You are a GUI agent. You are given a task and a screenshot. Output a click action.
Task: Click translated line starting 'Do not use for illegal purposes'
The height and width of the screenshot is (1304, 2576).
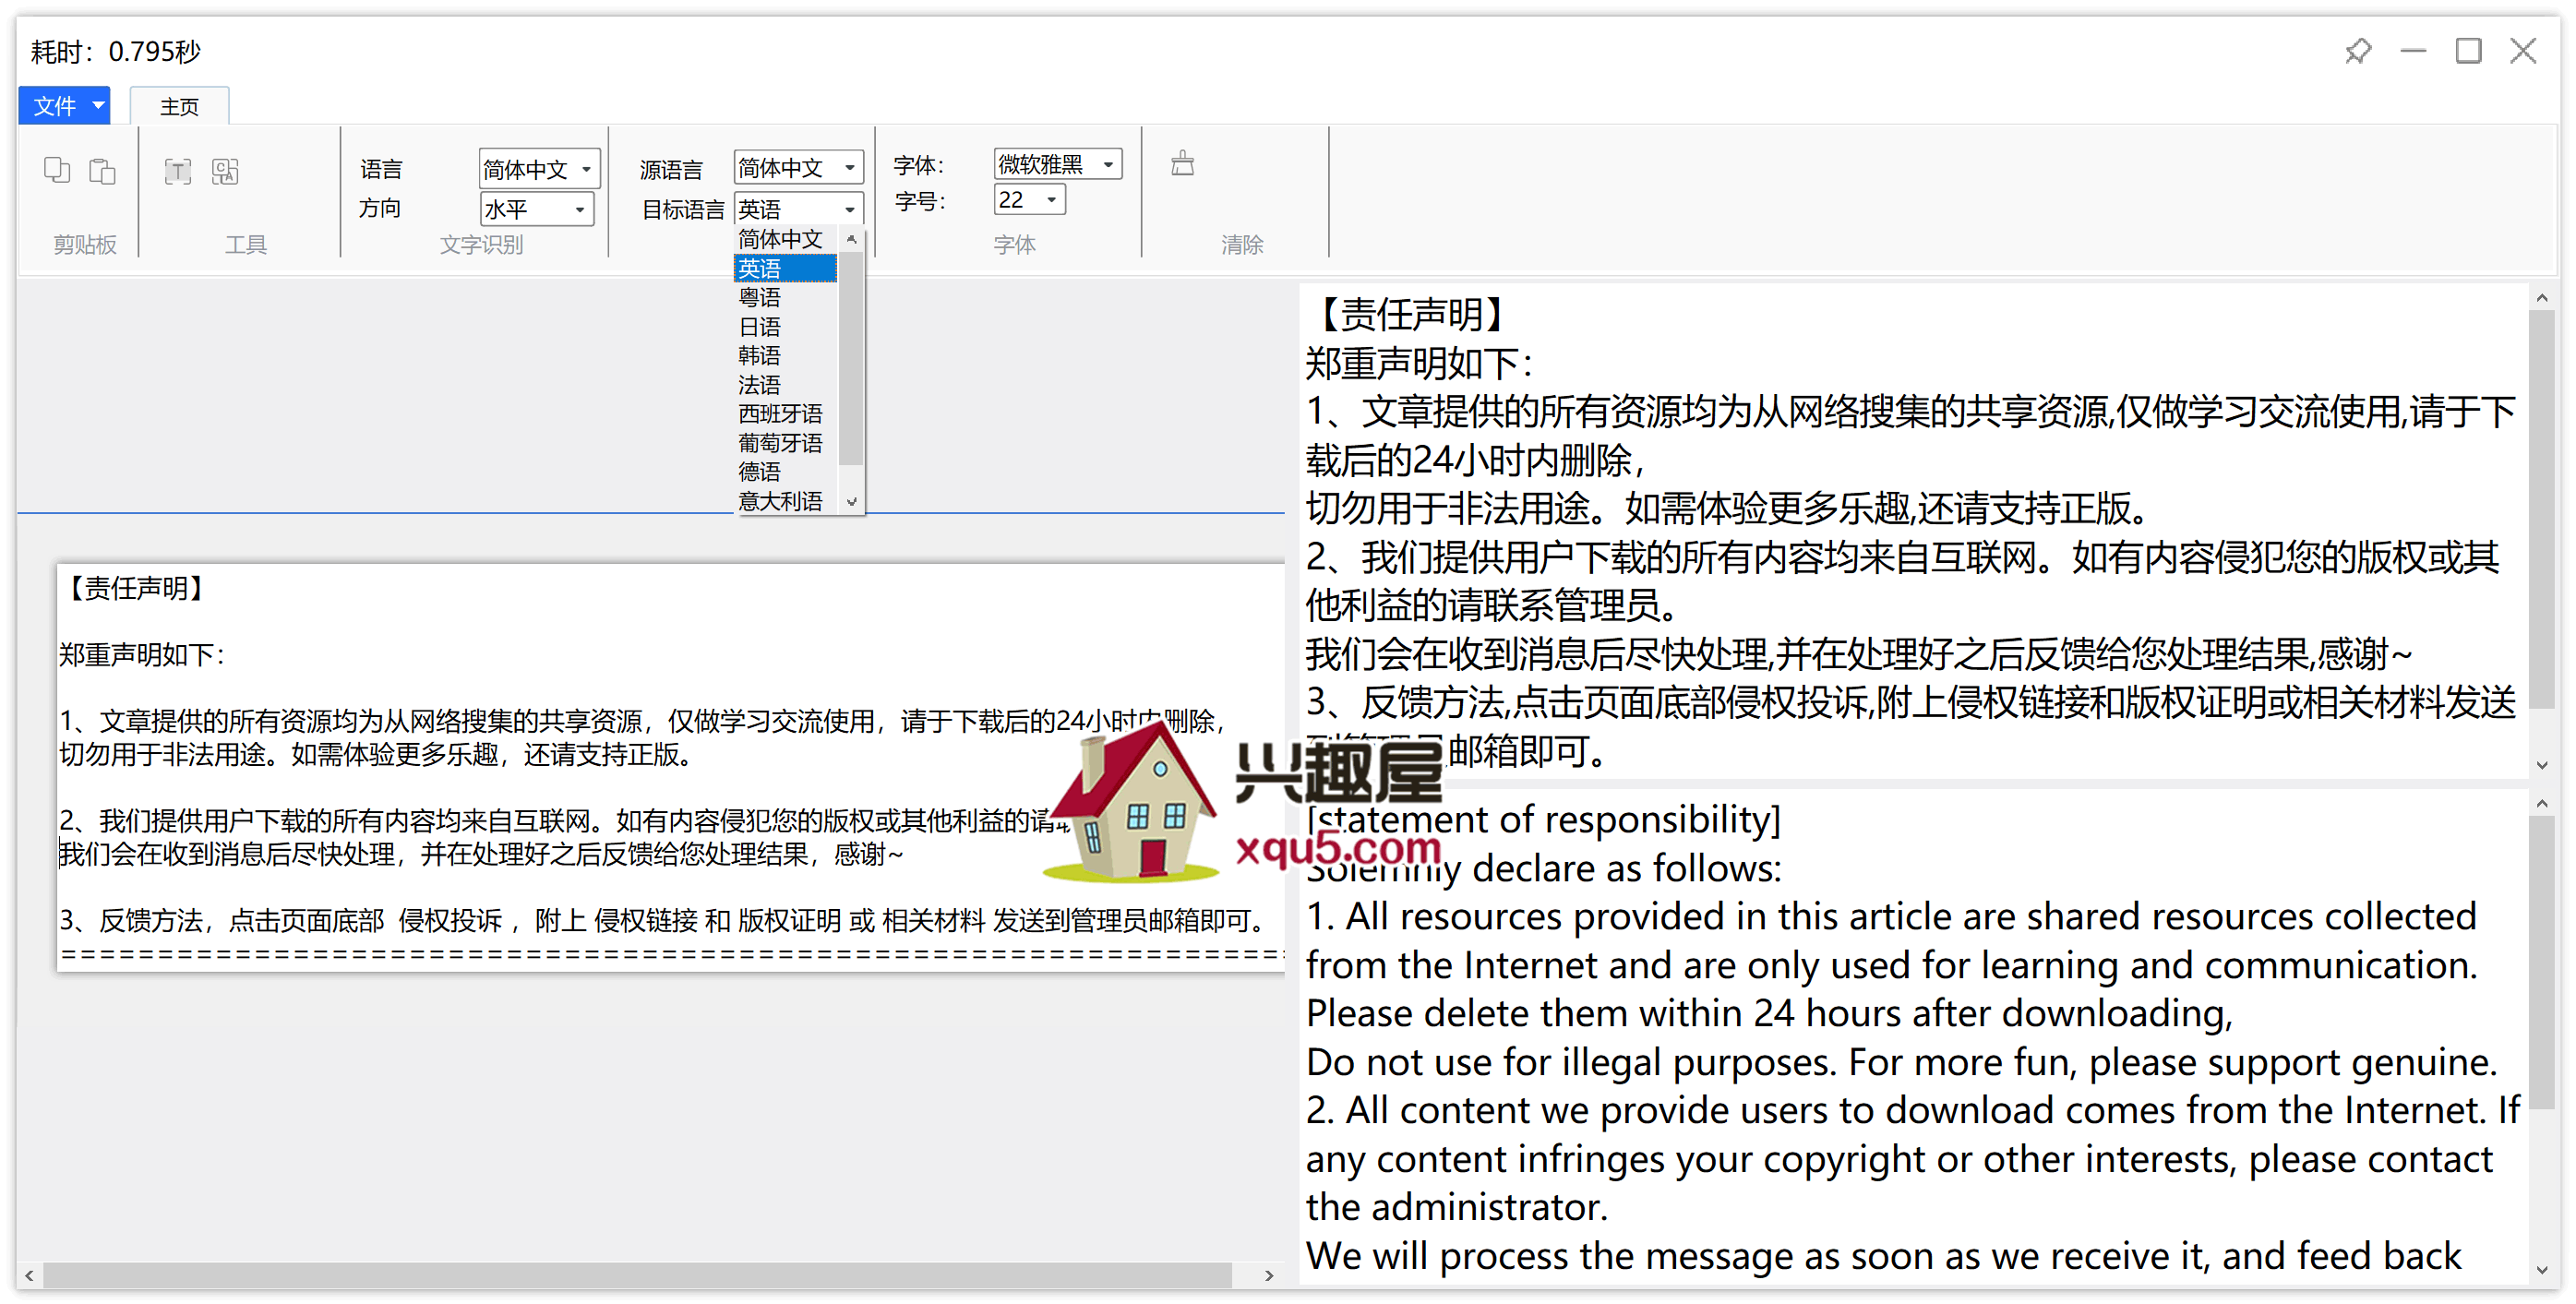(x=1901, y=1062)
